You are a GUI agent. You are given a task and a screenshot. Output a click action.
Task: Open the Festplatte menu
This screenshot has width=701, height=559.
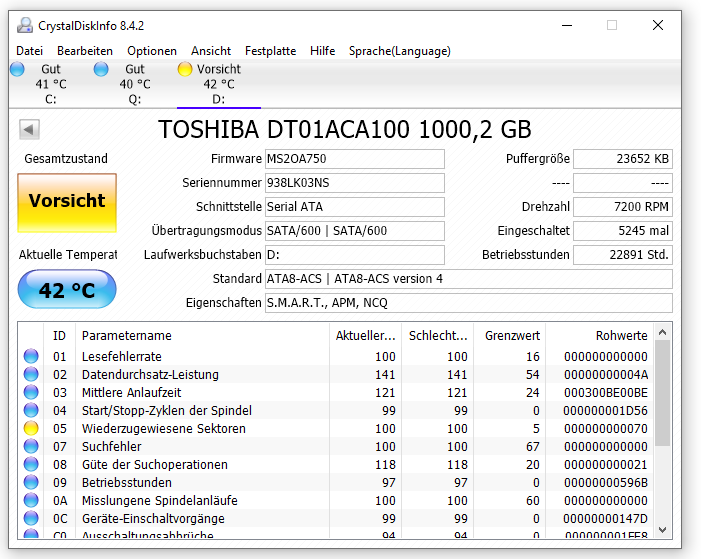tap(270, 51)
